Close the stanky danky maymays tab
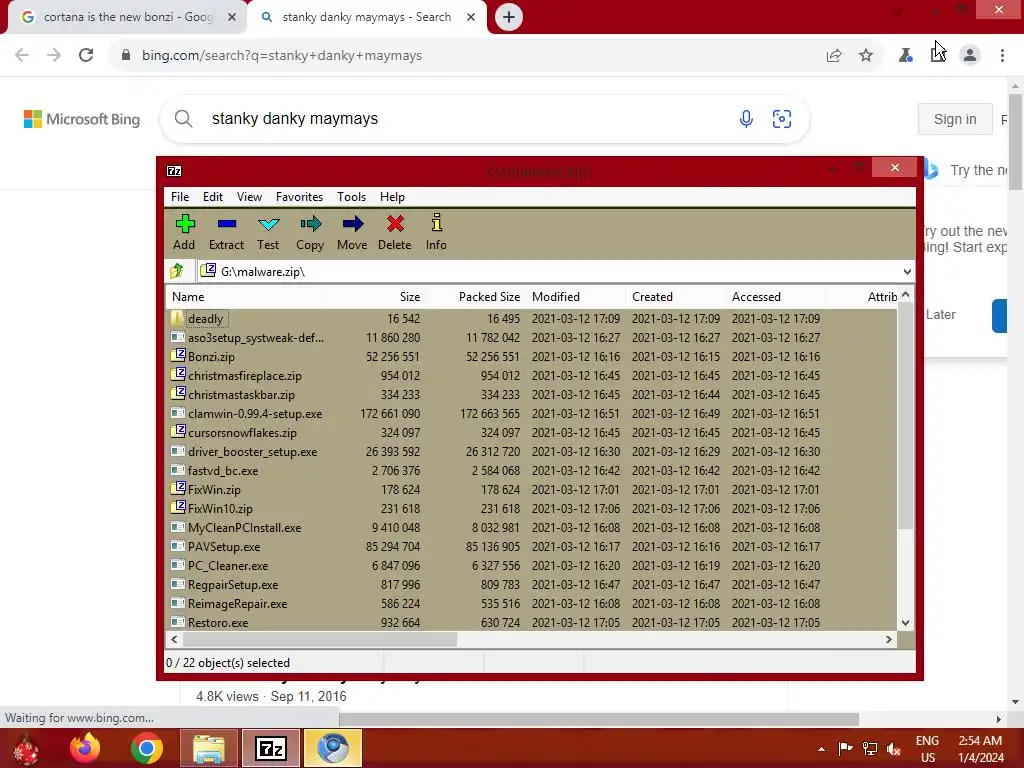Screen dimensions: 1024x768 coord(471,17)
